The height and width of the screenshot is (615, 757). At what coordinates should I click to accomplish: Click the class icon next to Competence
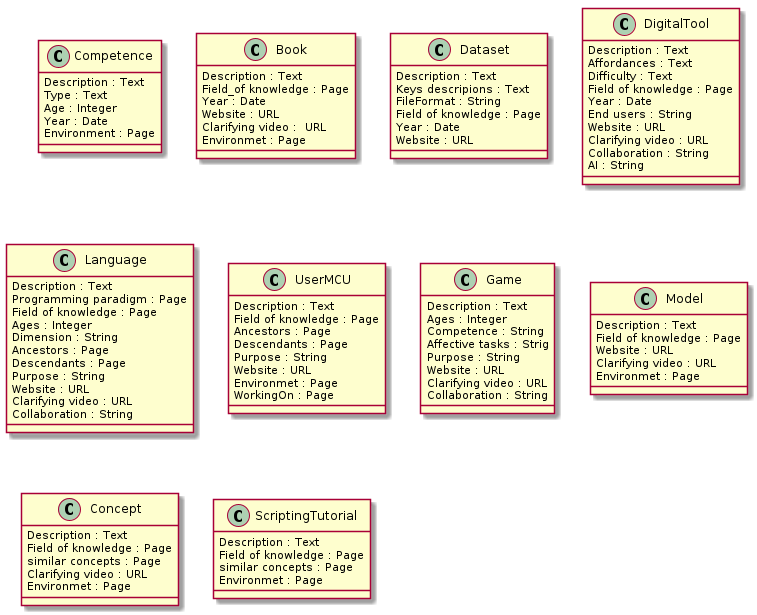point(59,56)
